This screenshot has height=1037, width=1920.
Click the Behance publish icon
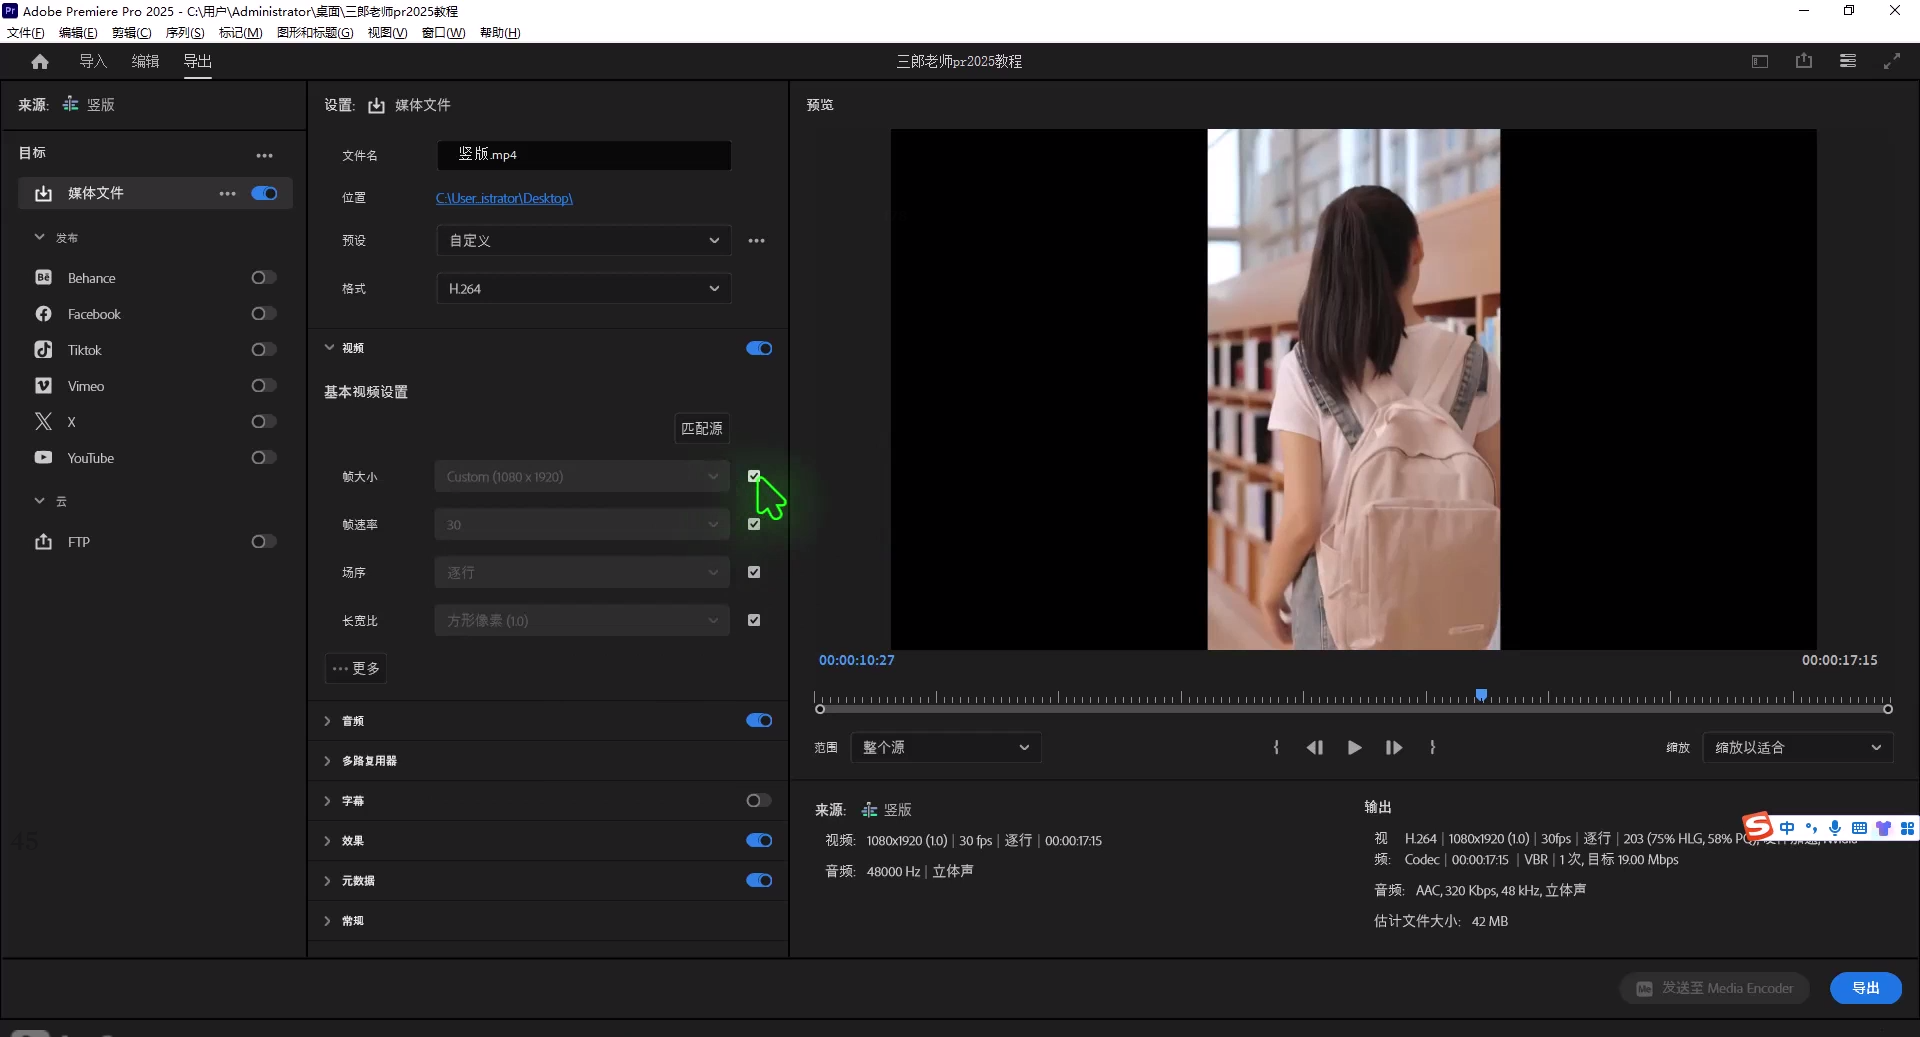tap(43, 278)
